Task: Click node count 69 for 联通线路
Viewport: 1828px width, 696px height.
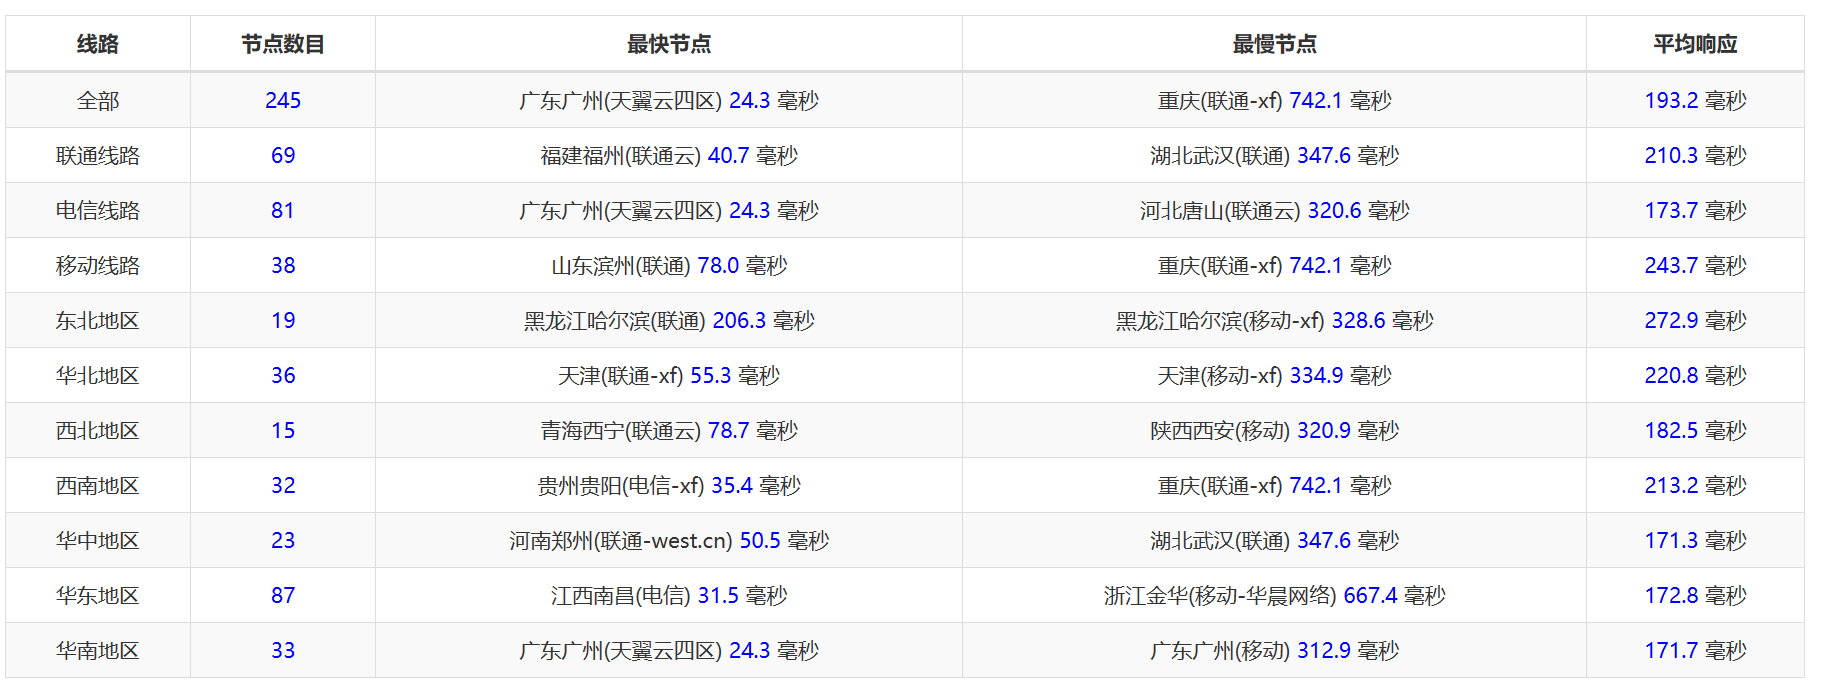Action: [x=283, y=155]
